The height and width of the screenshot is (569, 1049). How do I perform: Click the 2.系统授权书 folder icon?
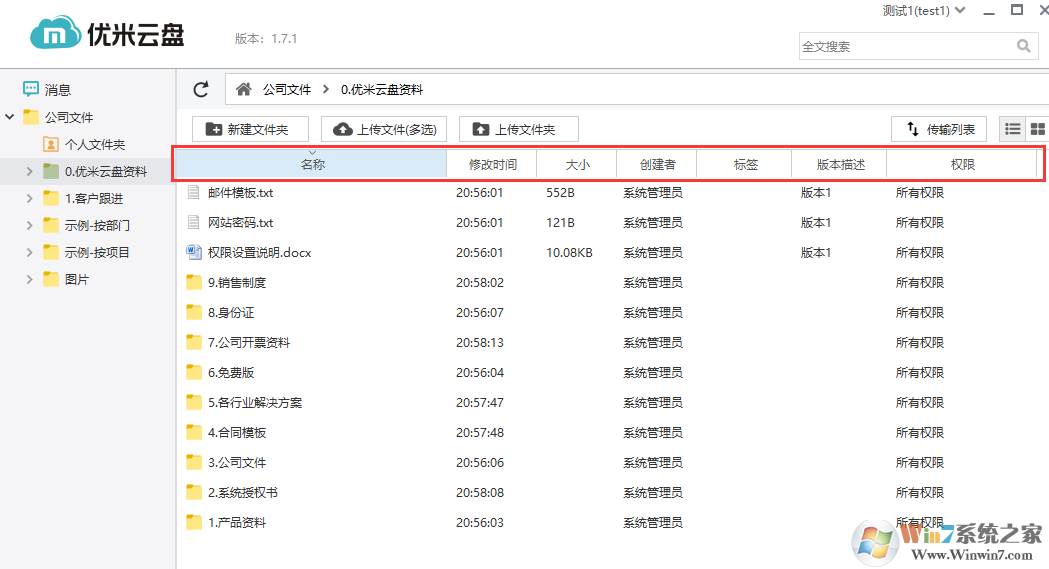click(x=193, y=492)
